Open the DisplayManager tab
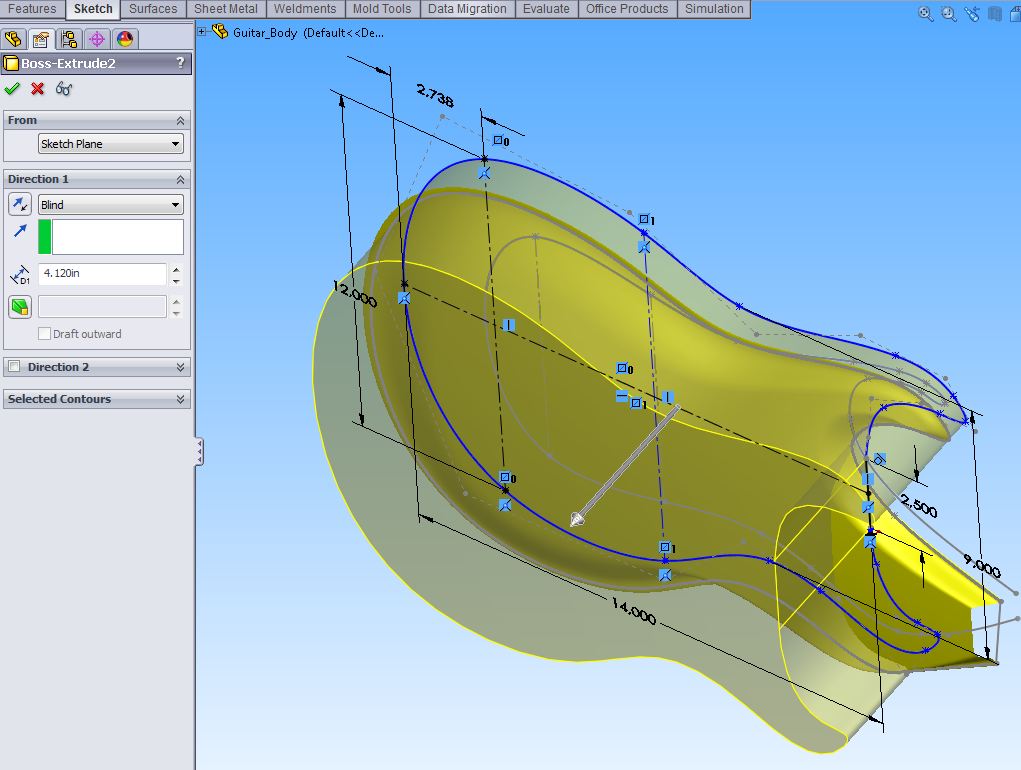The width and height of the screenshot is (1021, 770). coord(122,38)
